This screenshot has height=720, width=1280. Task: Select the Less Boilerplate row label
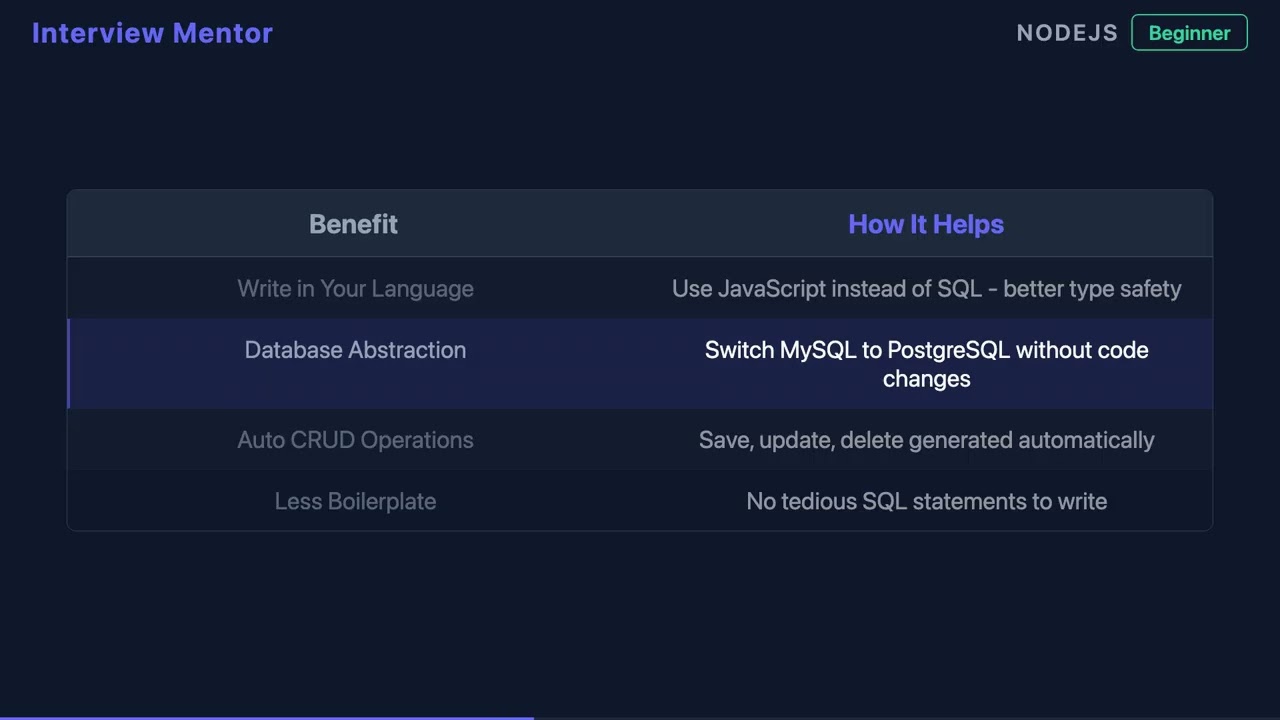pos(355,501)
